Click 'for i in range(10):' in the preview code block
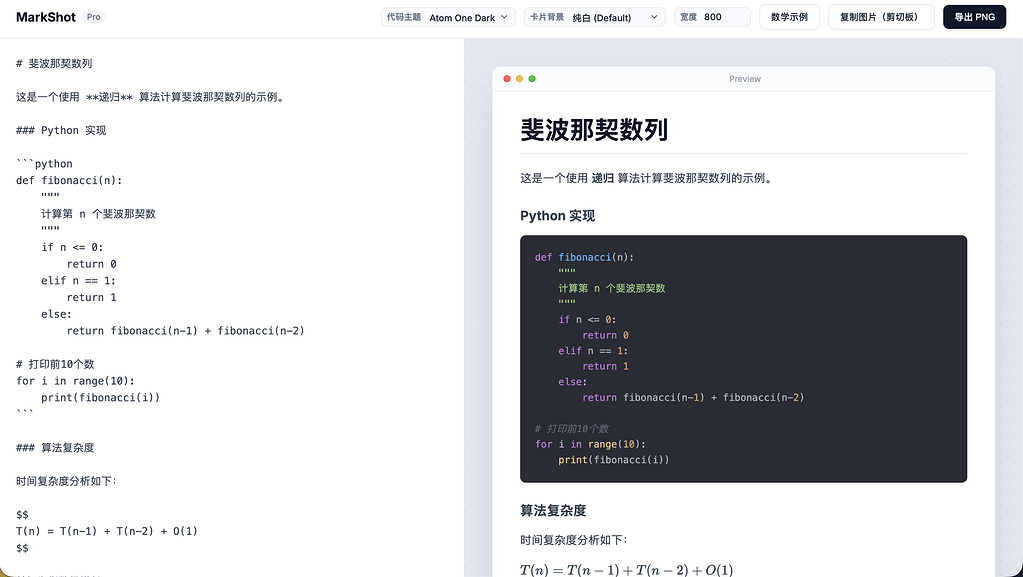1023x577 pixels. [590, 444]
